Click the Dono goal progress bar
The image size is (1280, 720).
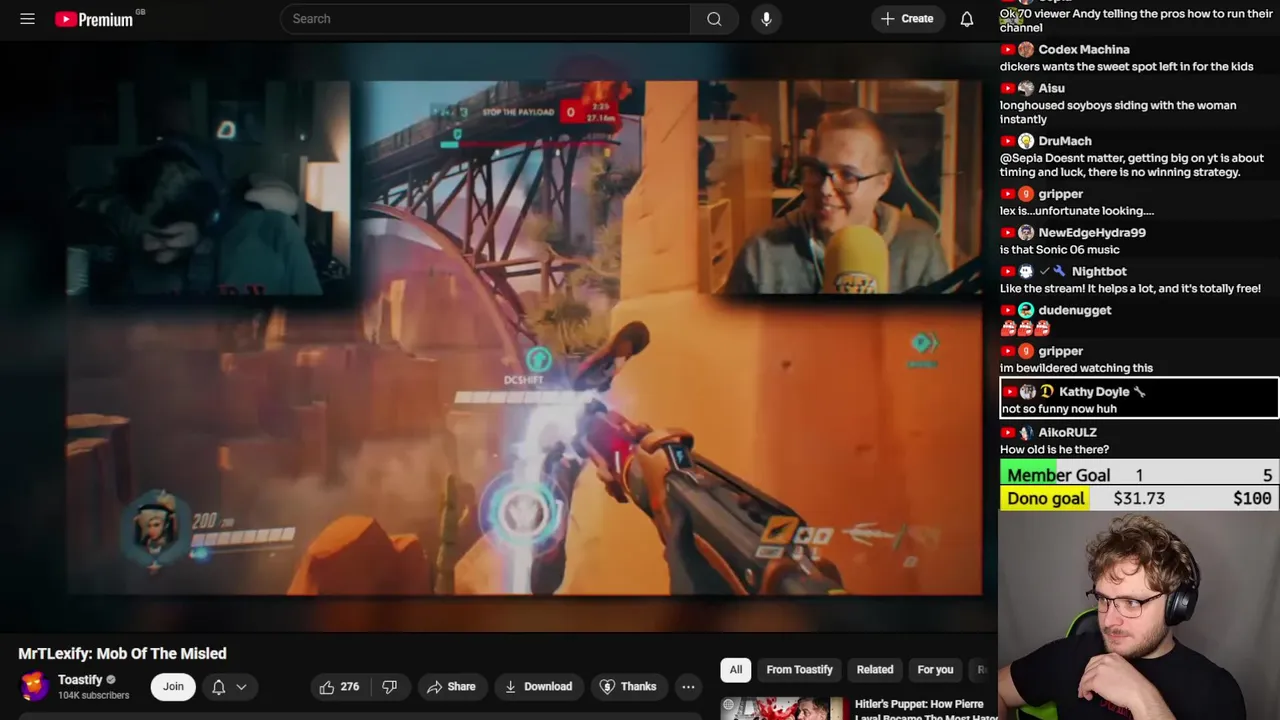[1139, 498]
